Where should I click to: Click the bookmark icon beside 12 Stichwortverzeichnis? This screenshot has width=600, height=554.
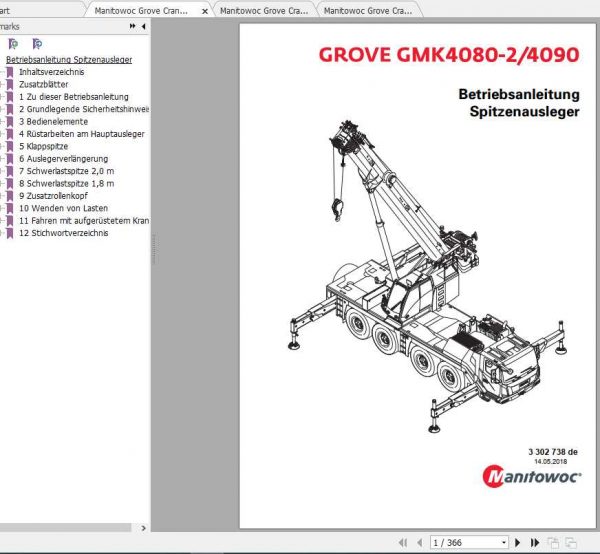coord(10,233)
